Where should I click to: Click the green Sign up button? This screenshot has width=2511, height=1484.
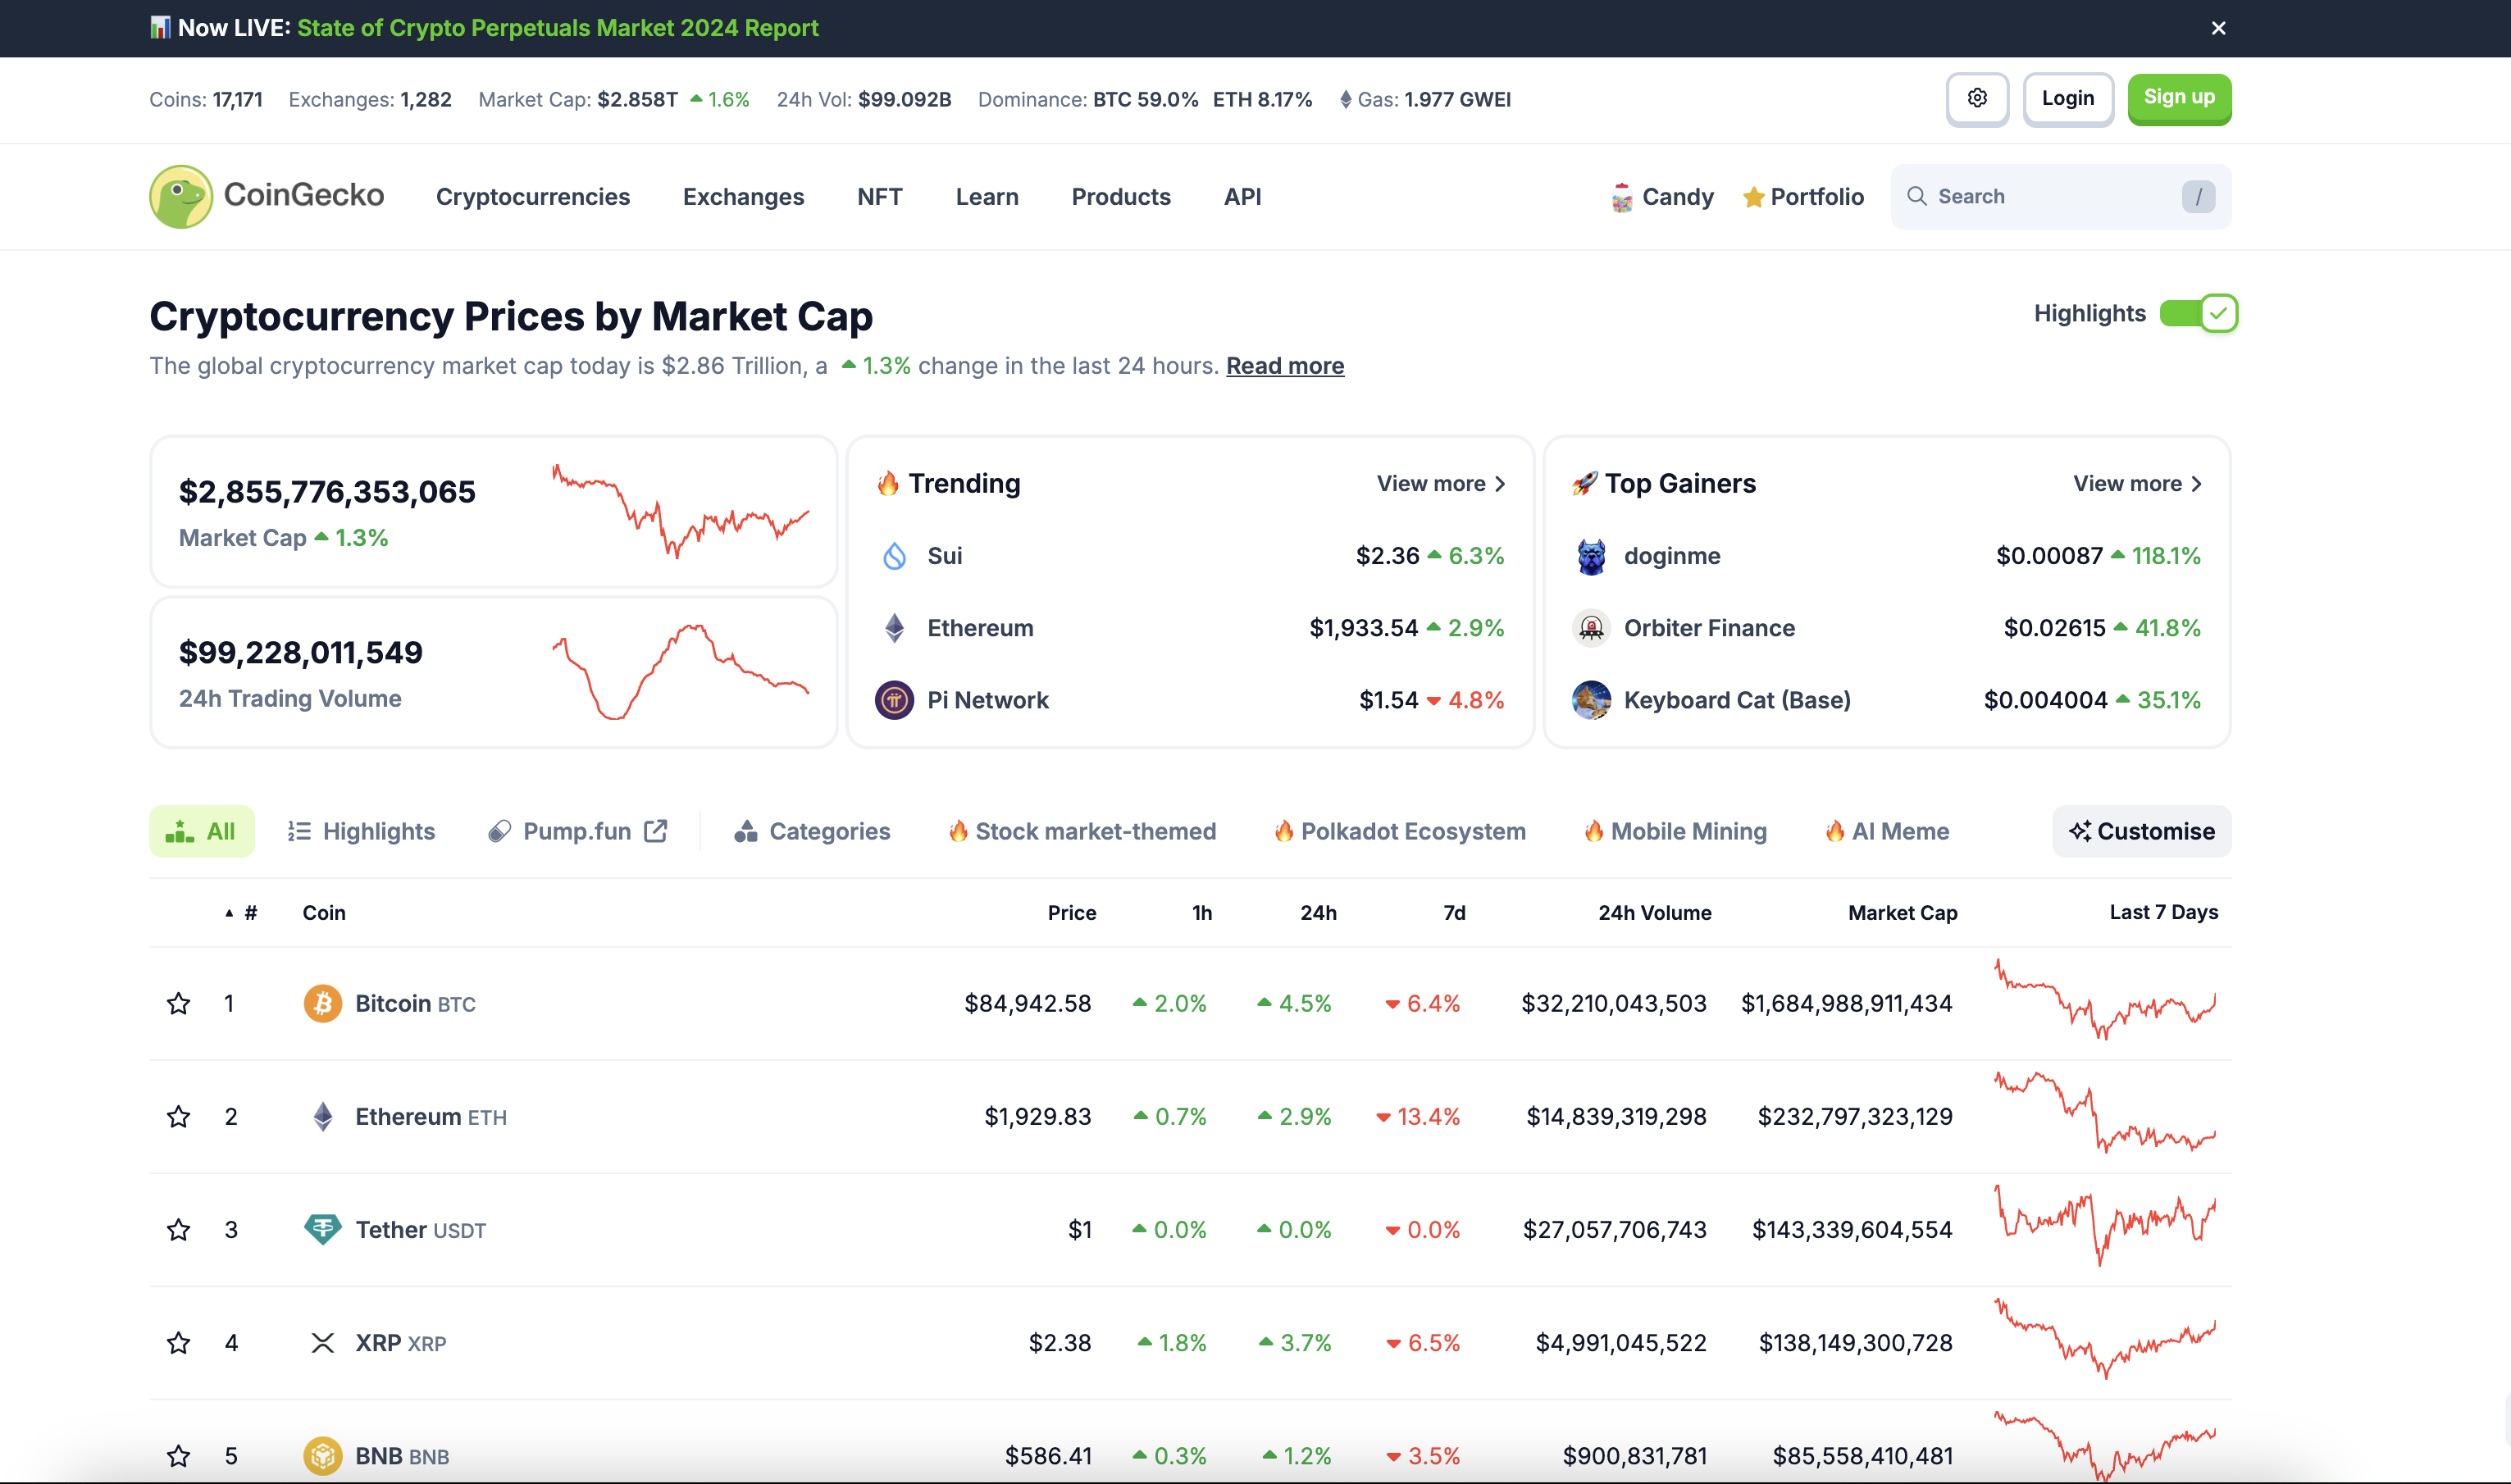(x=2179, y=98)
